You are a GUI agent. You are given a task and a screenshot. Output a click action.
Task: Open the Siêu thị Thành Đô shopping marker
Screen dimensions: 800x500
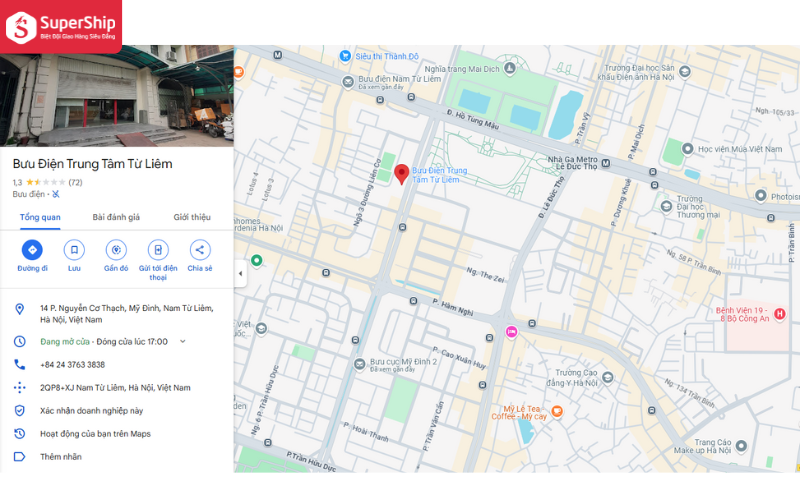pos(345,56)
